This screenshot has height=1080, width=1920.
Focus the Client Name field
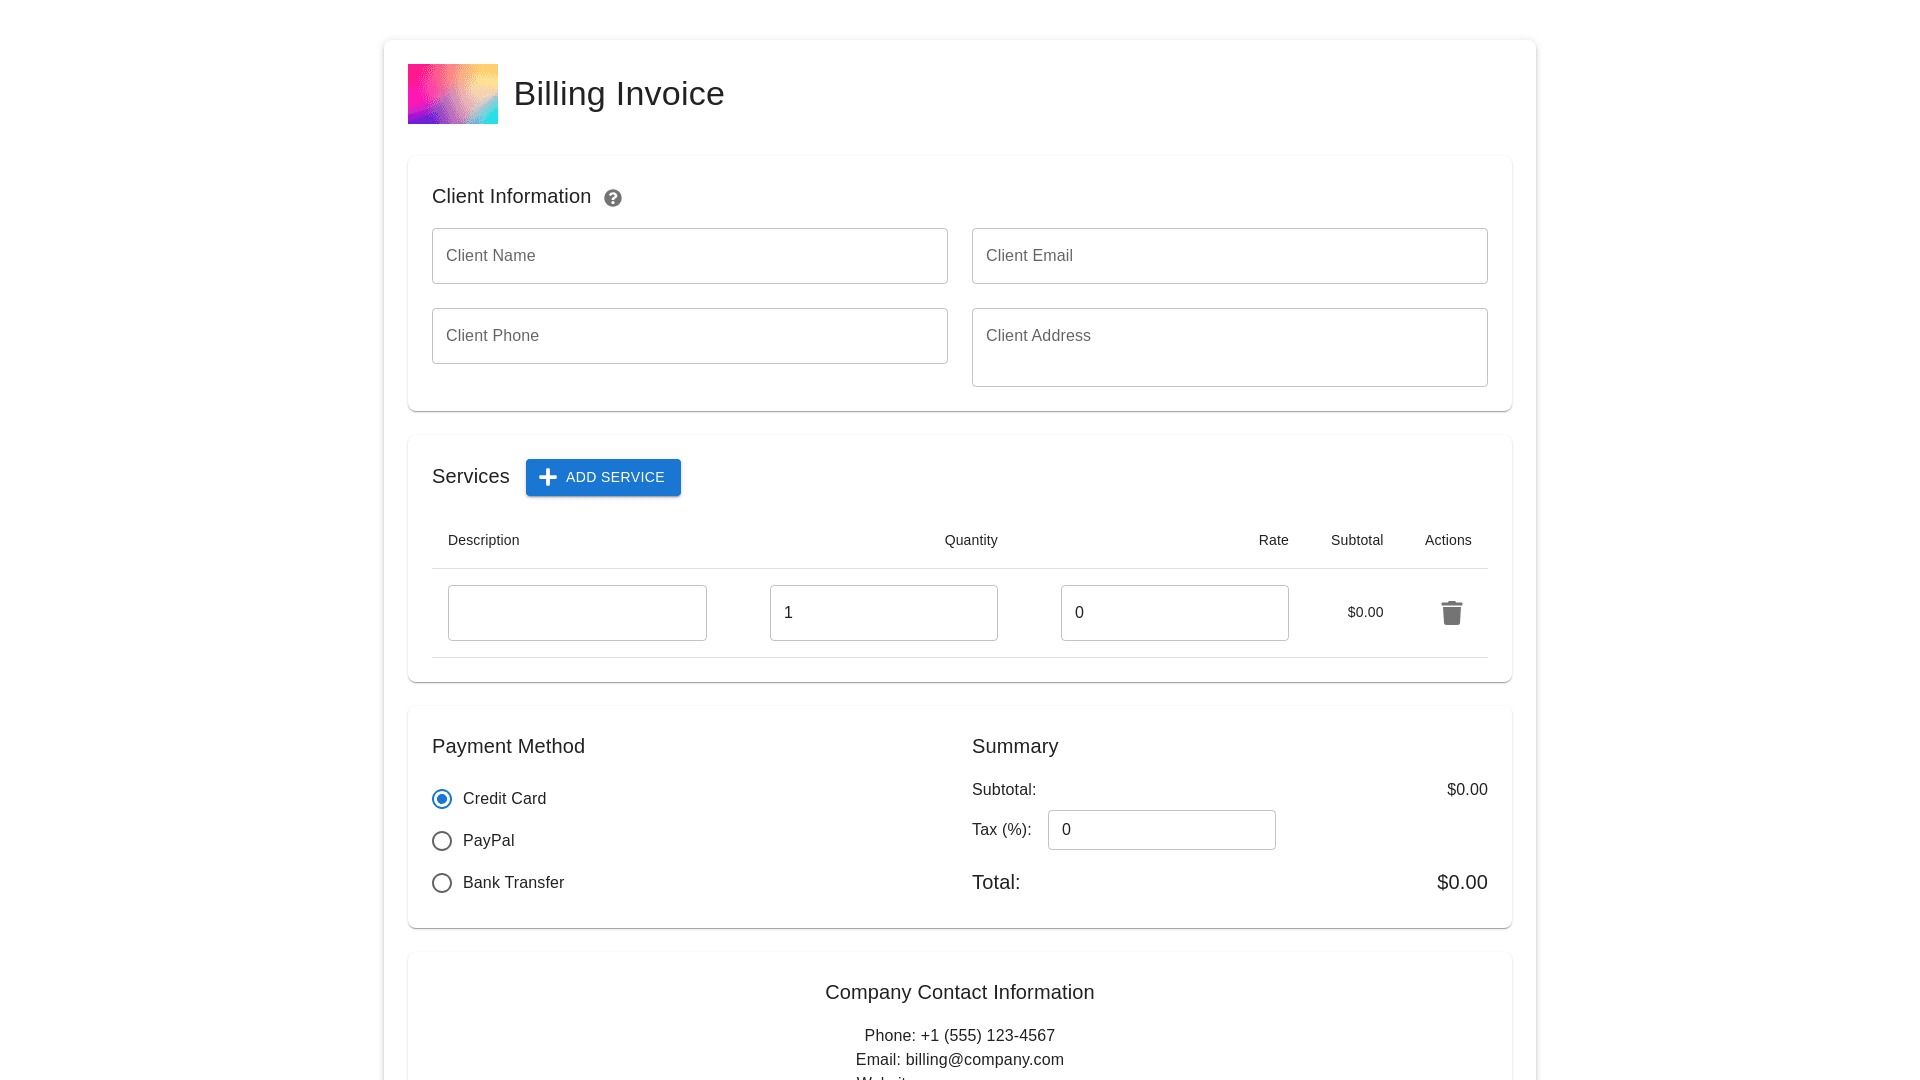click(x=689, y=256)
